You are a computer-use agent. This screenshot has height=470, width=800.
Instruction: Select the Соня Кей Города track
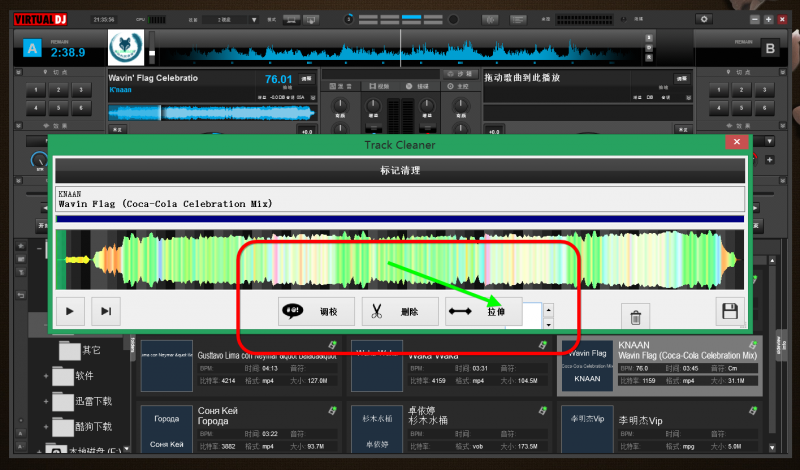click(x=239, y=428)
